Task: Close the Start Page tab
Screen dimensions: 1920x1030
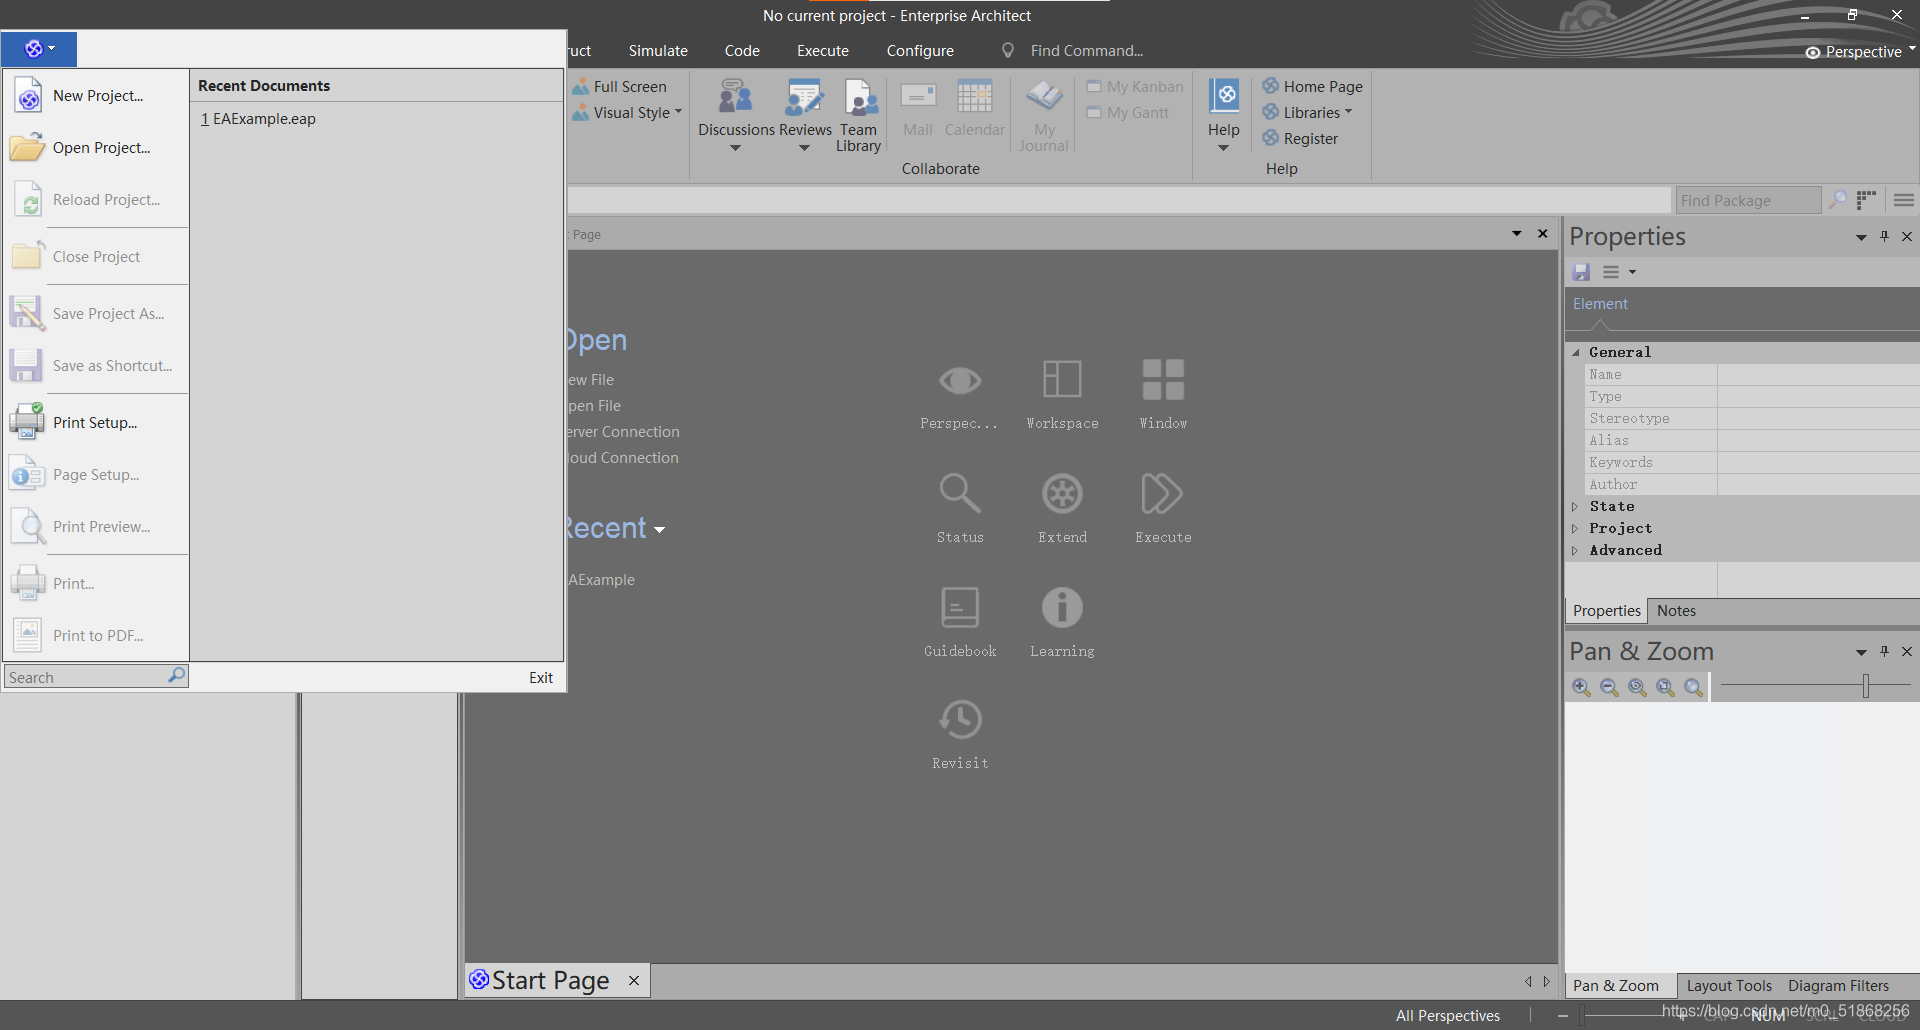Action: click(x=634, y=981)
